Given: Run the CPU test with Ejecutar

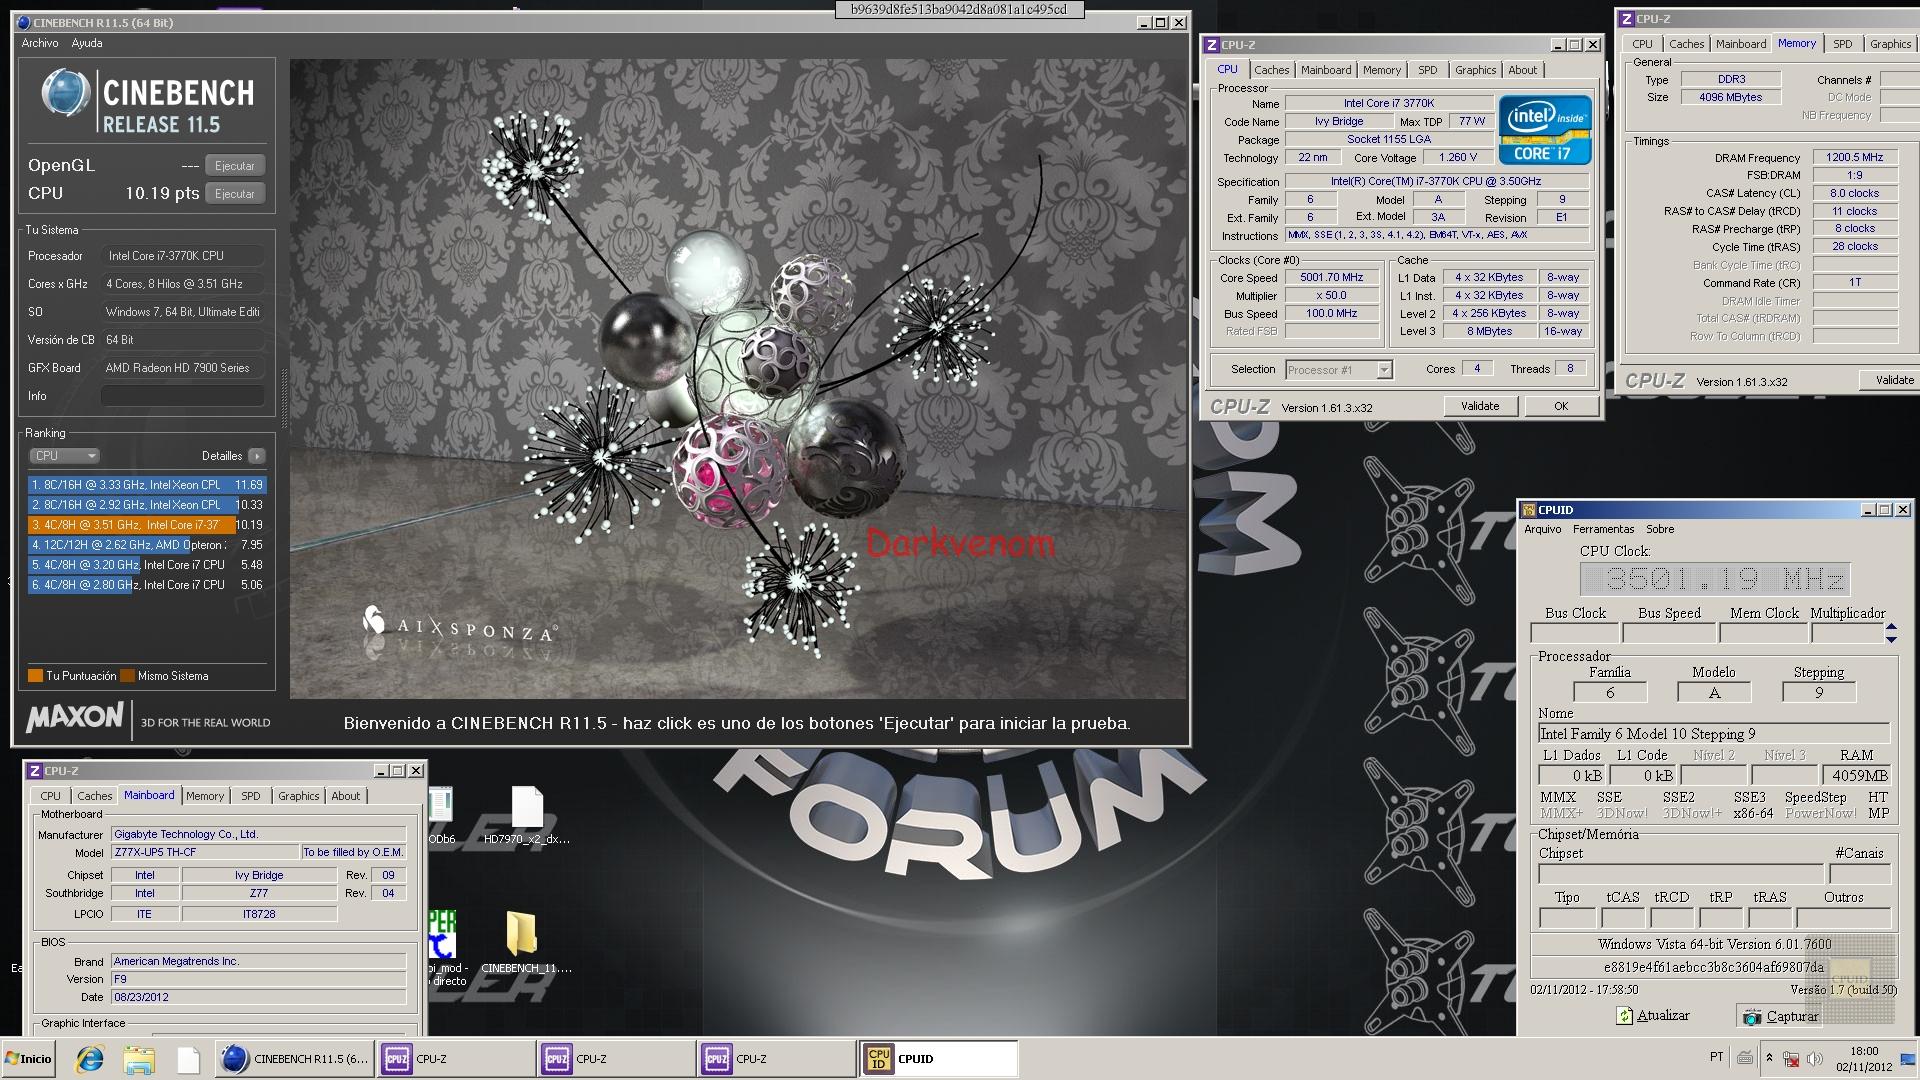Looking at the screenshot, I should 235,194.
